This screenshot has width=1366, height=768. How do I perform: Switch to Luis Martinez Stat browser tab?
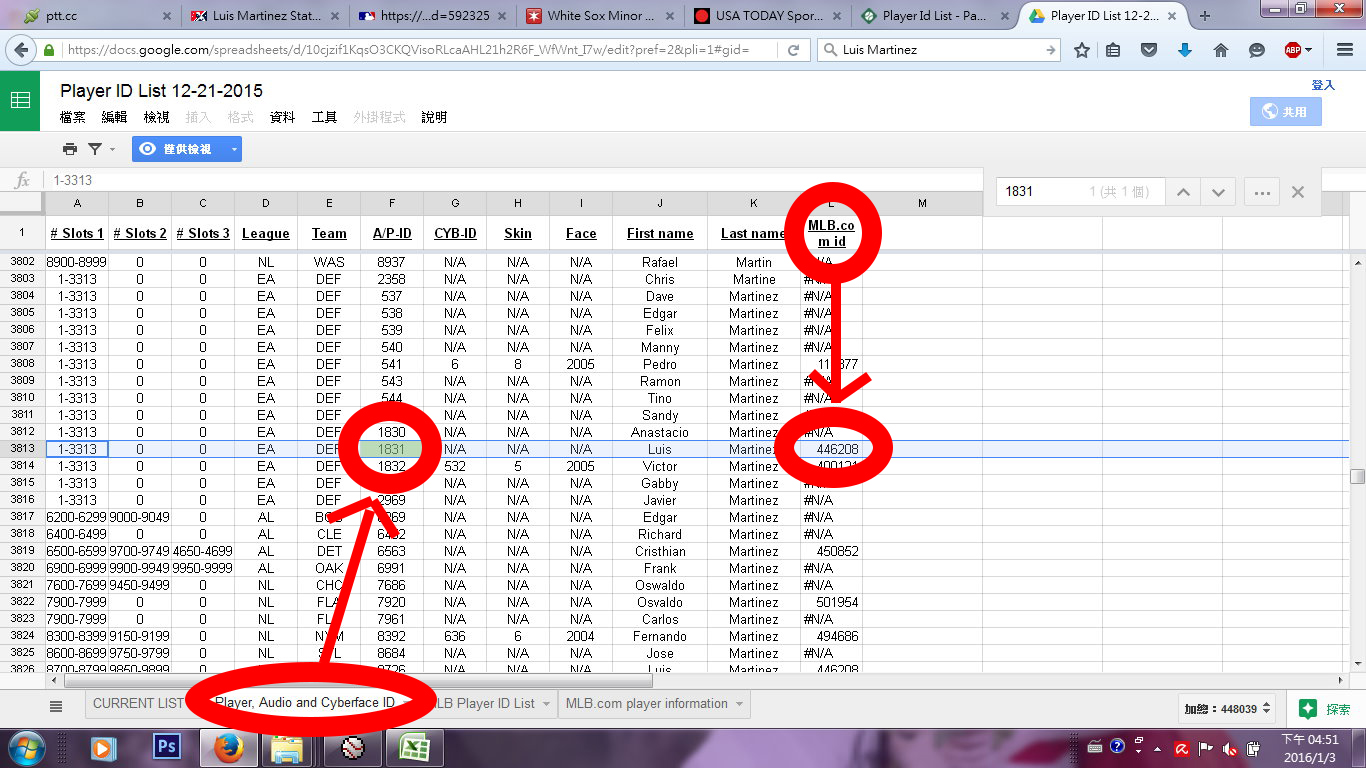(264, 16)
